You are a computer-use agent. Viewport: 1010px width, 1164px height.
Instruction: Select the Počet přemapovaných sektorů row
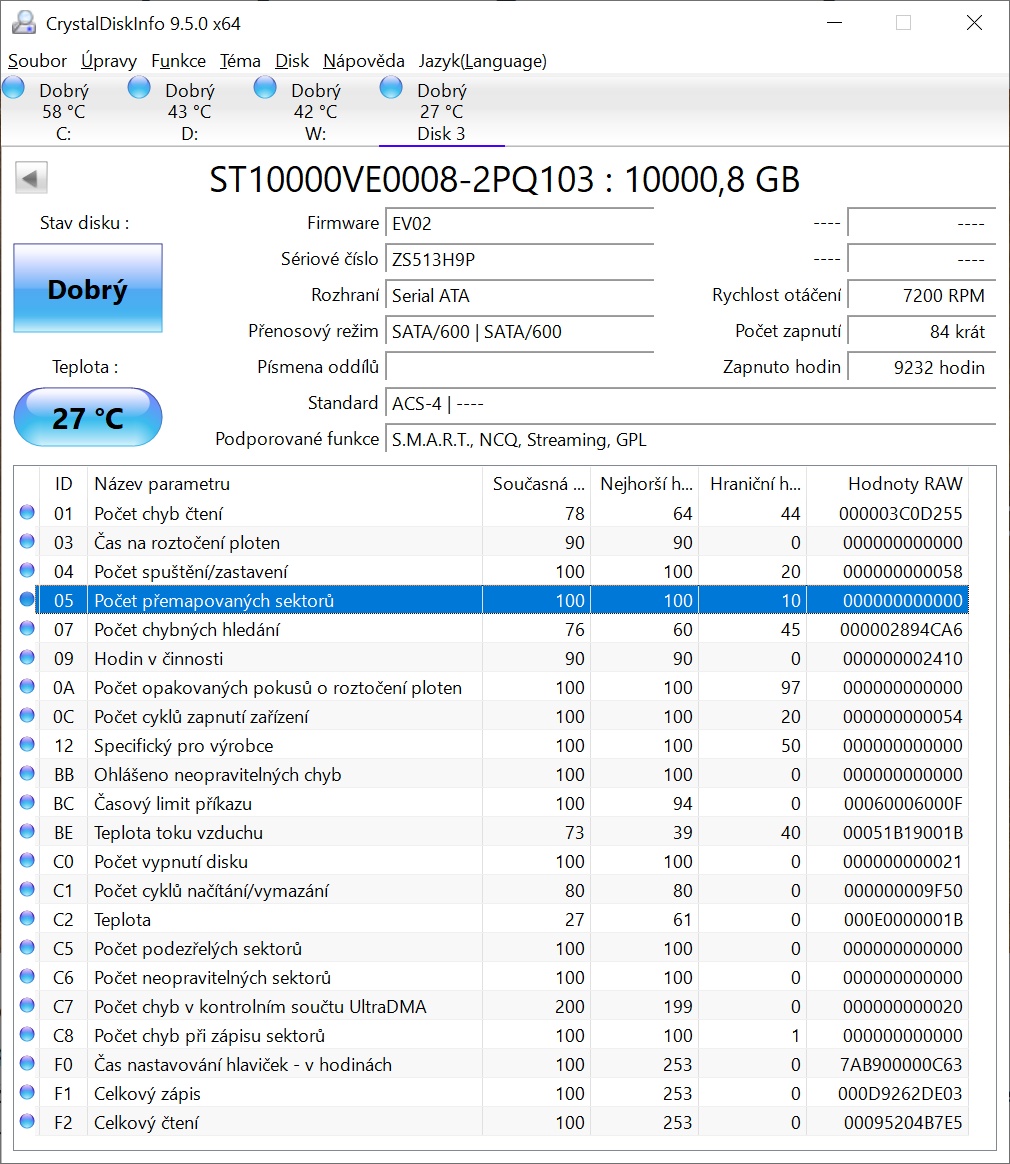click(493, 600)
